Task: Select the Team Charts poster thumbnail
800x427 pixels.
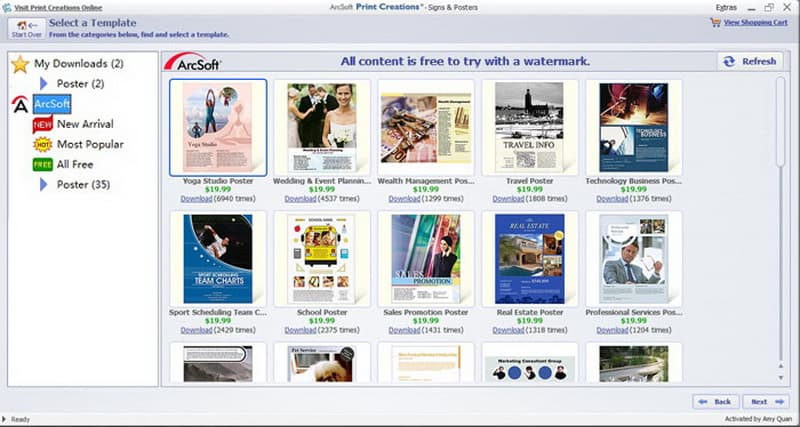Action: pos(218,259)
